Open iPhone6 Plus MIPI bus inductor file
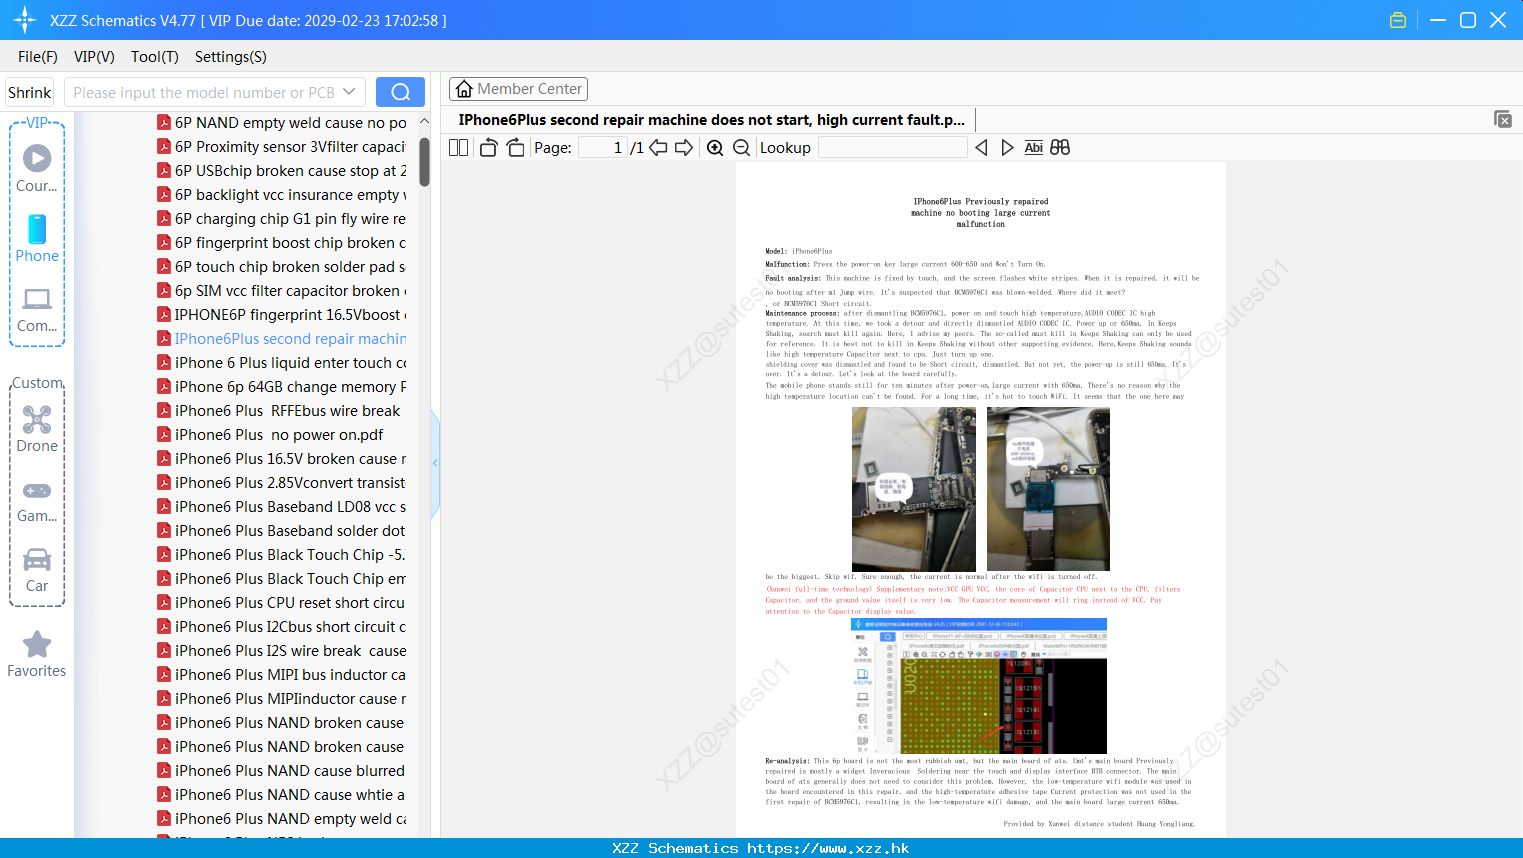The image size is (1523, 858). 282,675
